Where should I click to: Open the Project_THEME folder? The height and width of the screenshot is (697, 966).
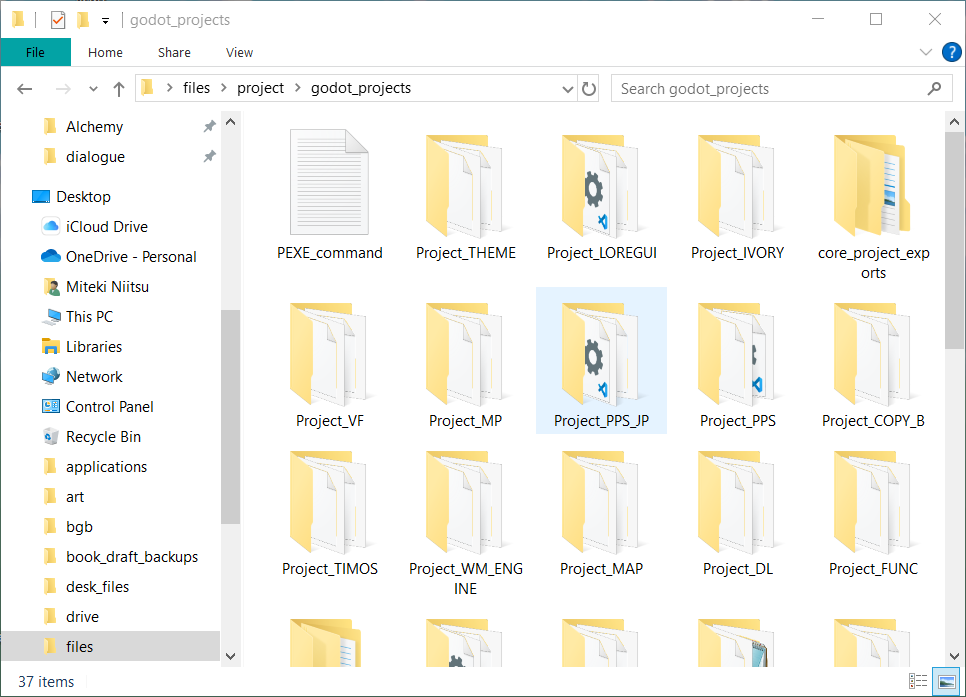(466, 196)
